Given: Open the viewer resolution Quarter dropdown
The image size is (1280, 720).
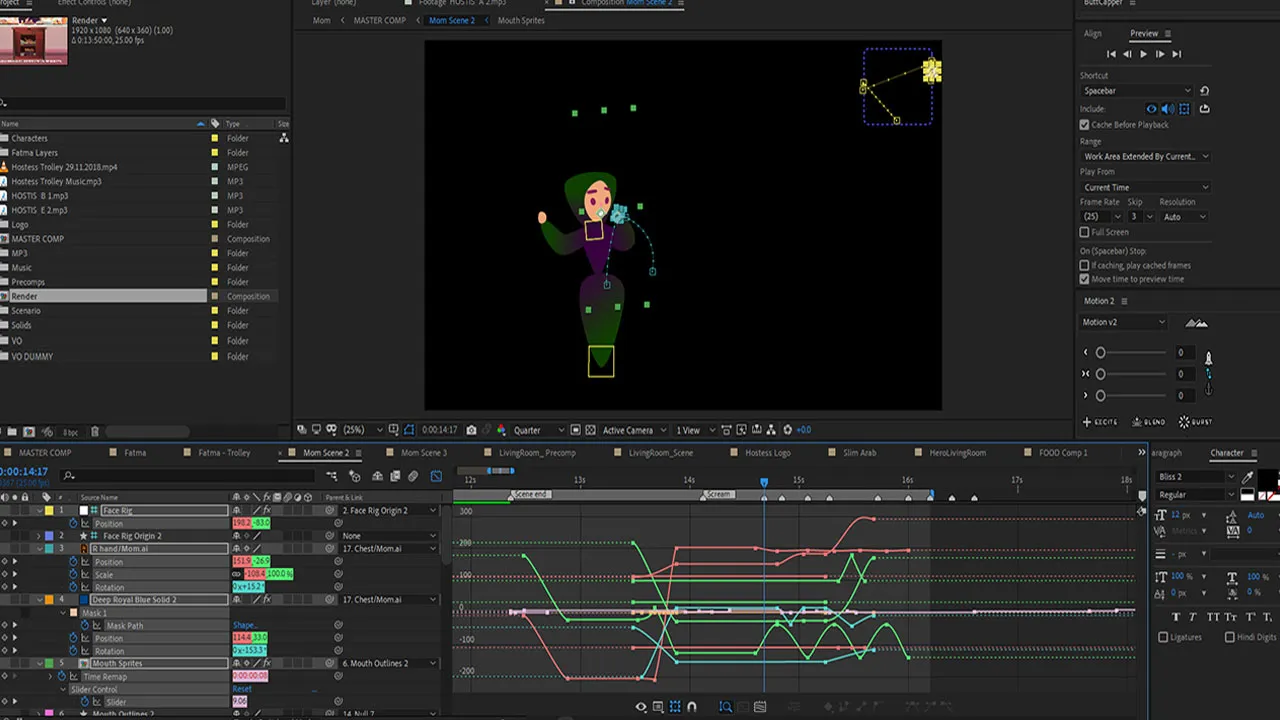Looking at the screenshot, I should [x=538, y=430].
